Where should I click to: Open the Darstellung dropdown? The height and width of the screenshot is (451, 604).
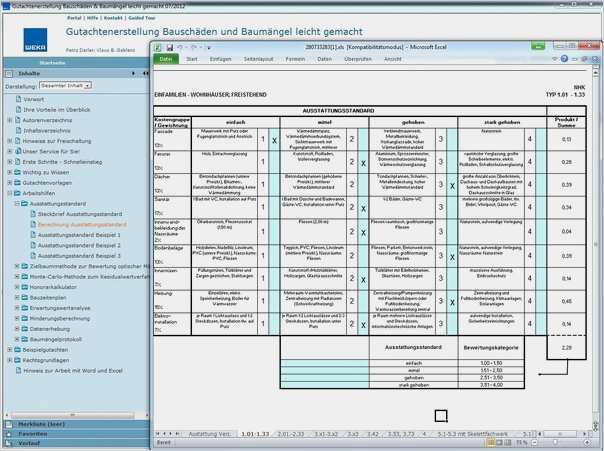pos(67,86)
